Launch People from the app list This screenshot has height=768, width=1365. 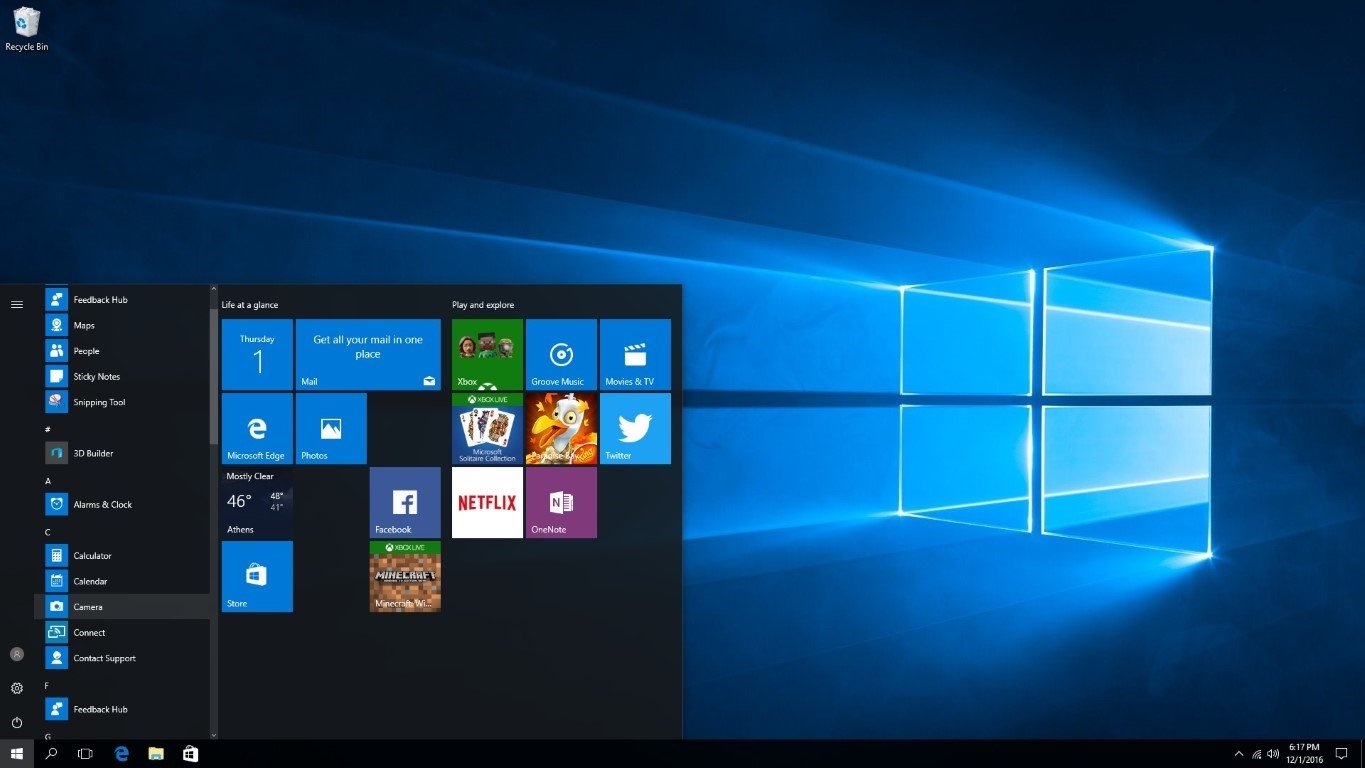point(122,351)
